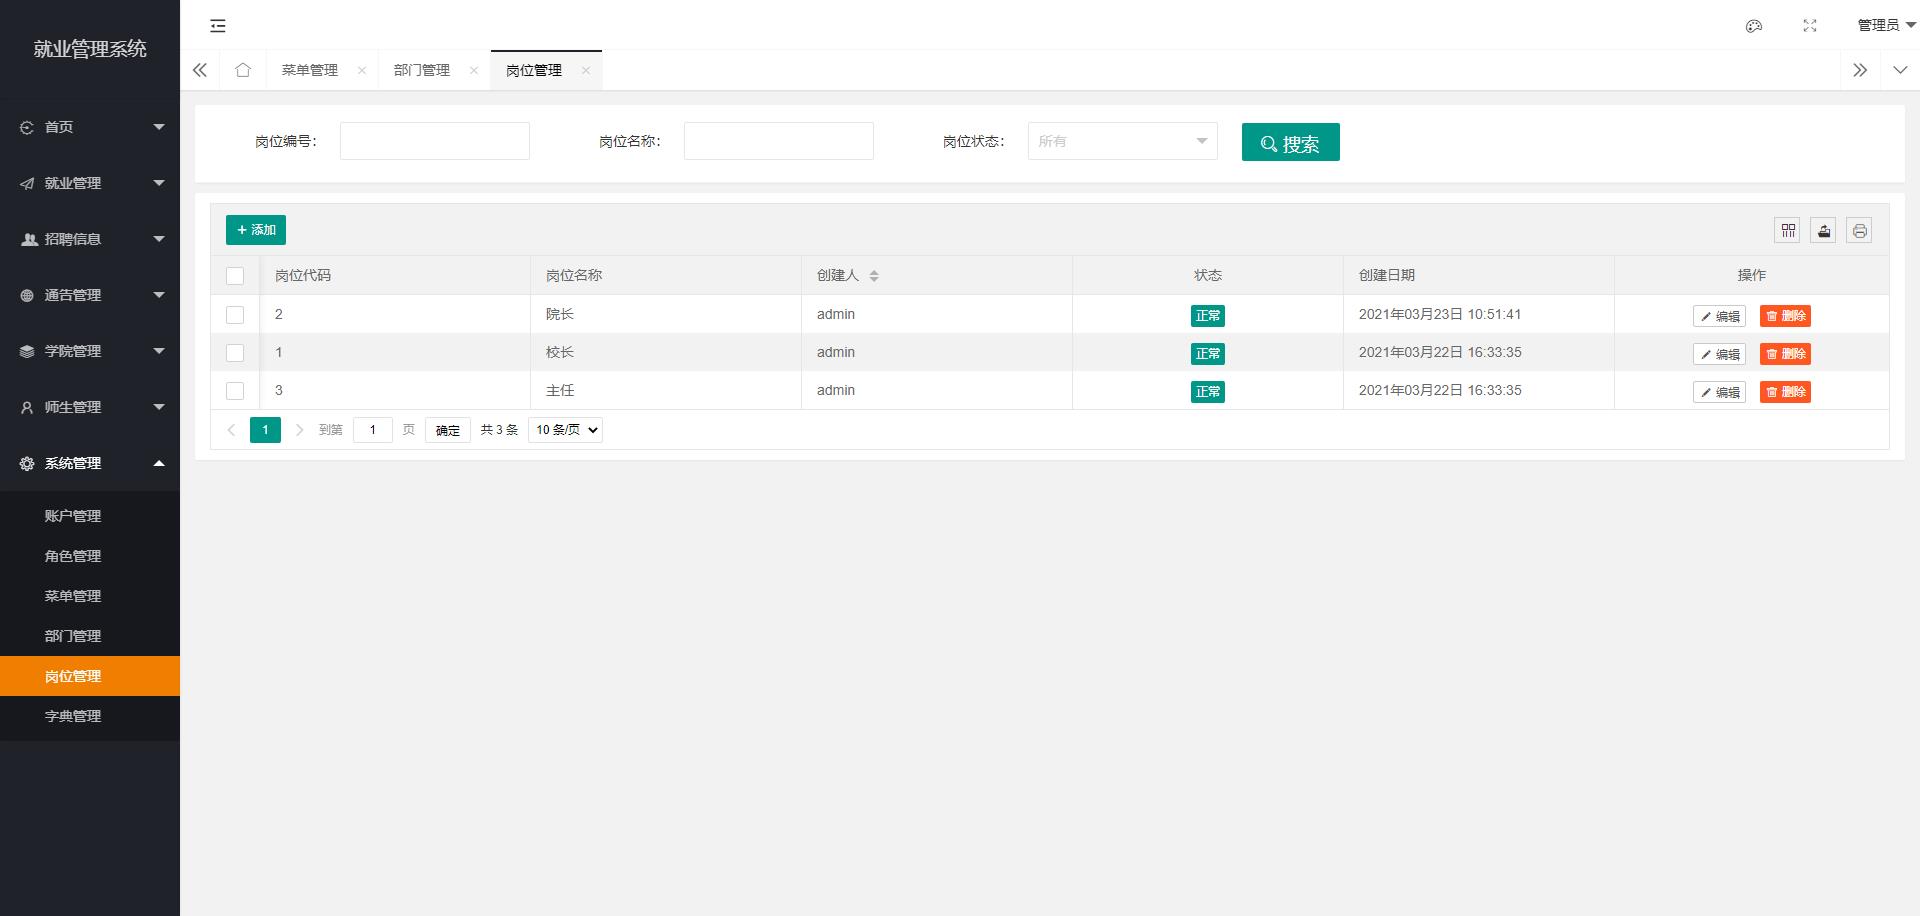
Task: Delete the 院长 row
Action: click(x=1785, y=316)
